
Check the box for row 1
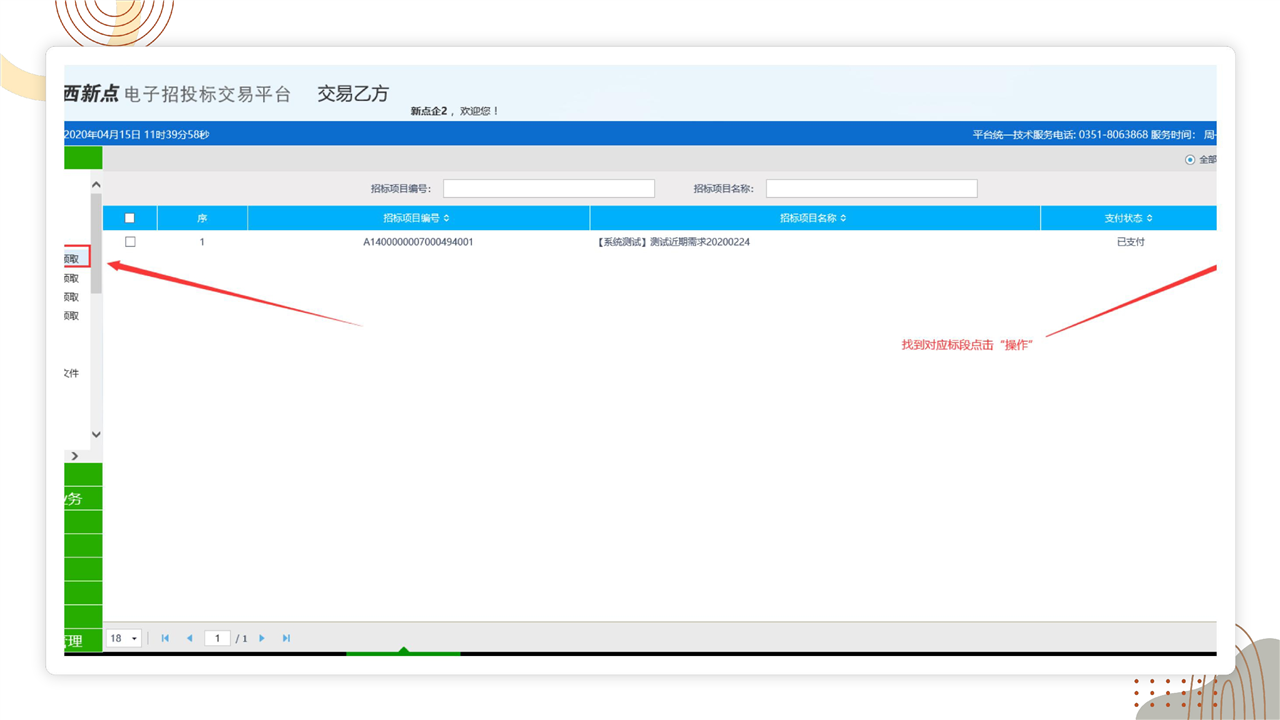click(x=130, y=242)
